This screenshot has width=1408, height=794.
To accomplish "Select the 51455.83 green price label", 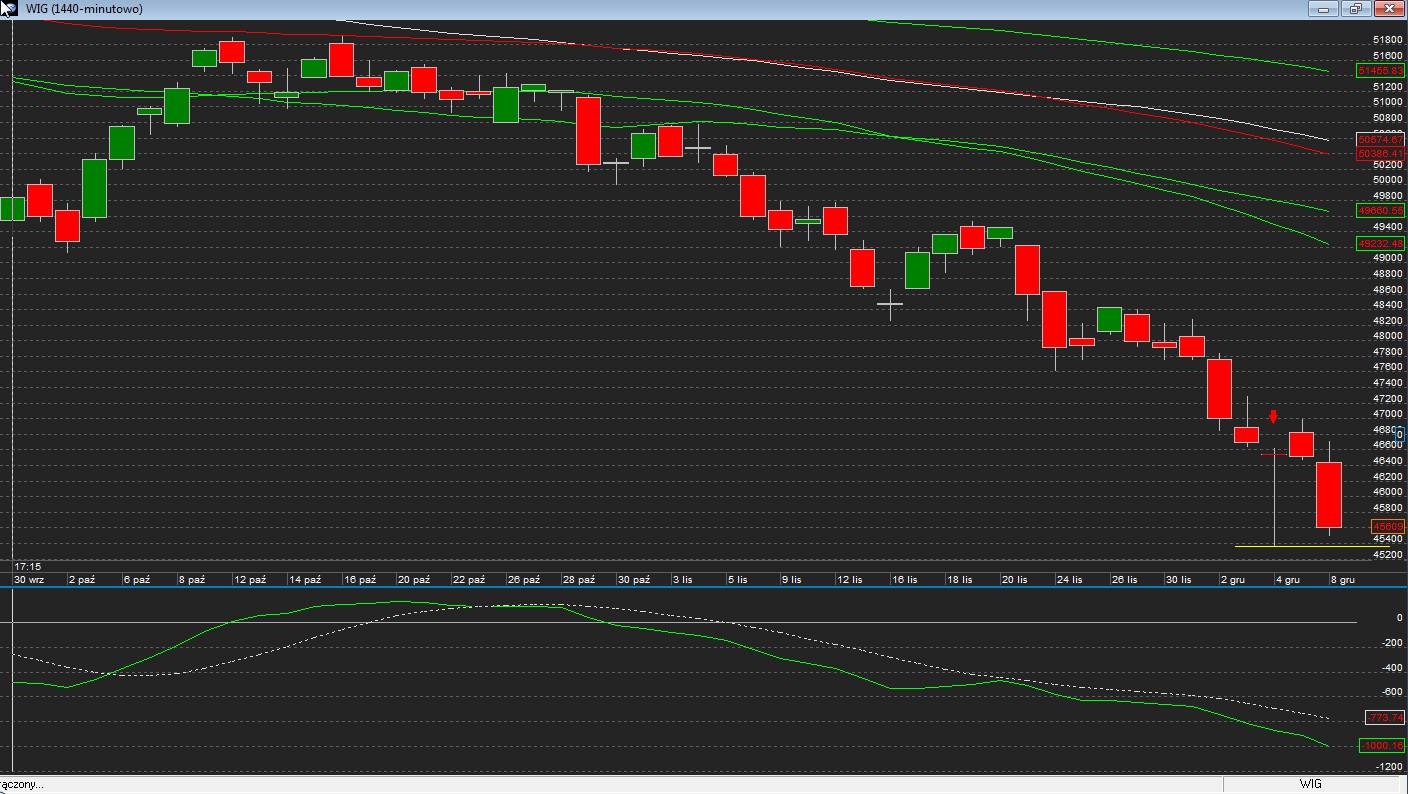I will [1380, 71].
